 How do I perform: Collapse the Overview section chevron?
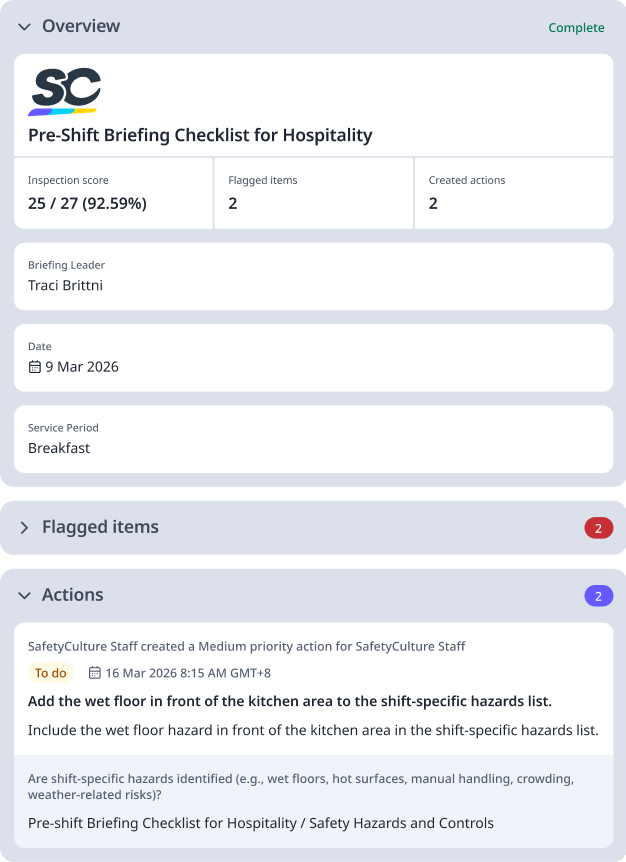24,27
